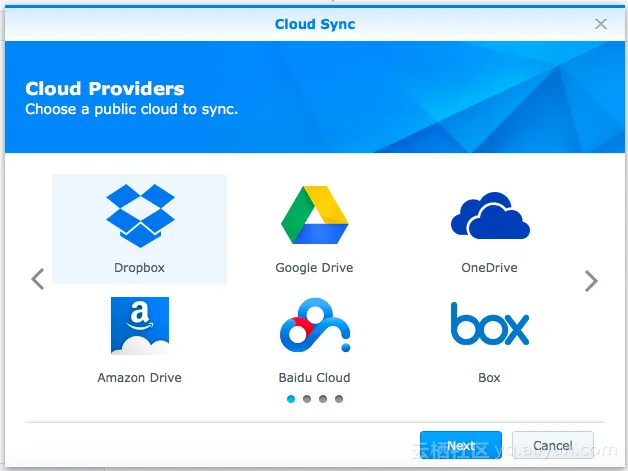Screen dimensions: 628x471
Task: Click the Google Drive label text
Action: pos(314,268)
